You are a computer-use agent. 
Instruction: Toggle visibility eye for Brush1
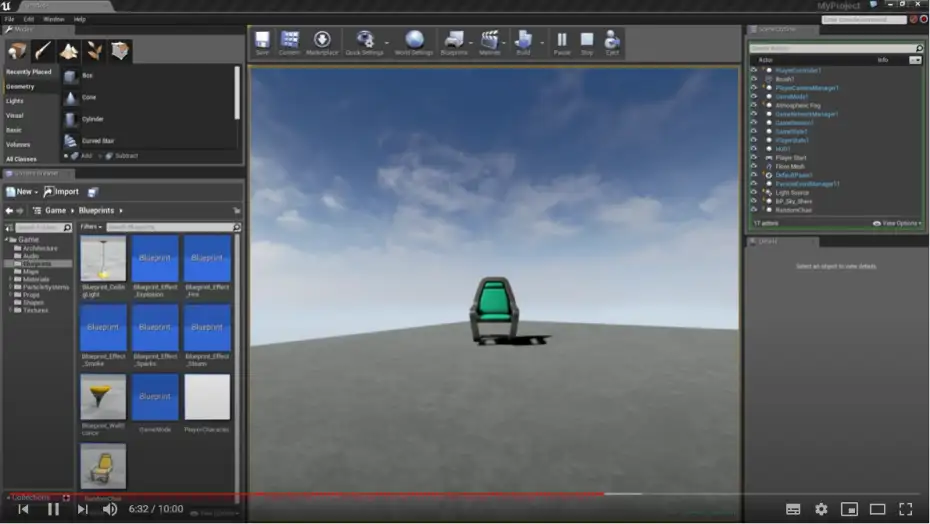pos(754,79)
